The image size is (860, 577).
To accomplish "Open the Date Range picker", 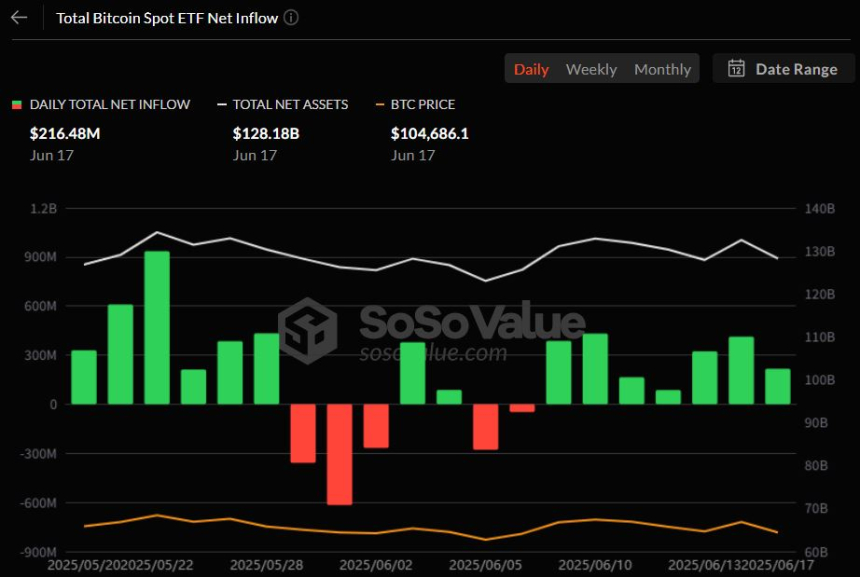I will pyautogui.click(x=783, y=69).
